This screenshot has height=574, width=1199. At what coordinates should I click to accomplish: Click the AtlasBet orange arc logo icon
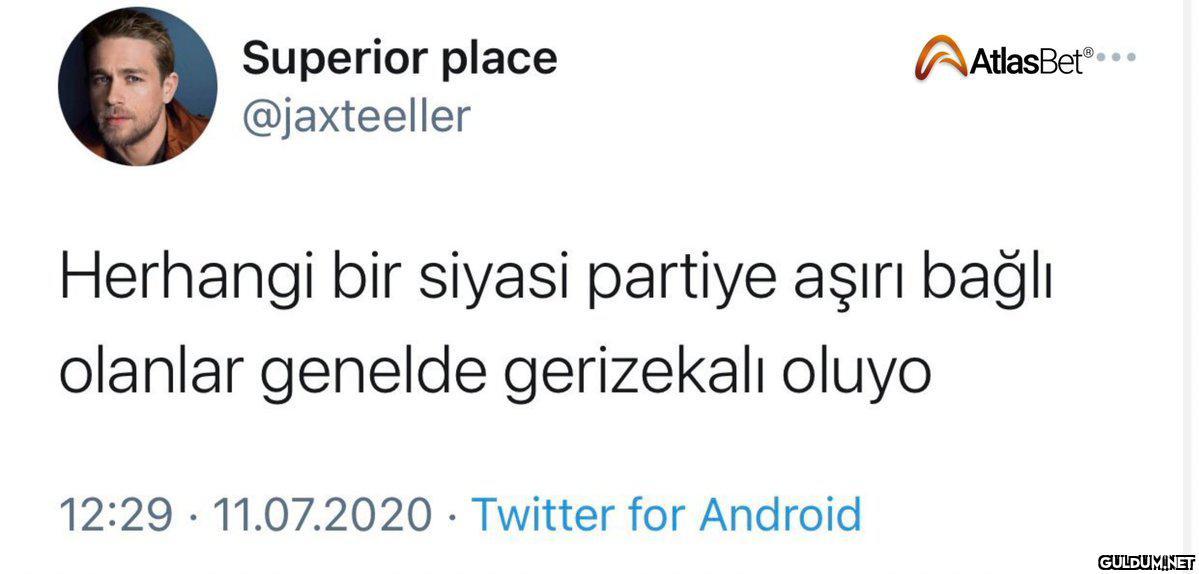pos(938,58)
